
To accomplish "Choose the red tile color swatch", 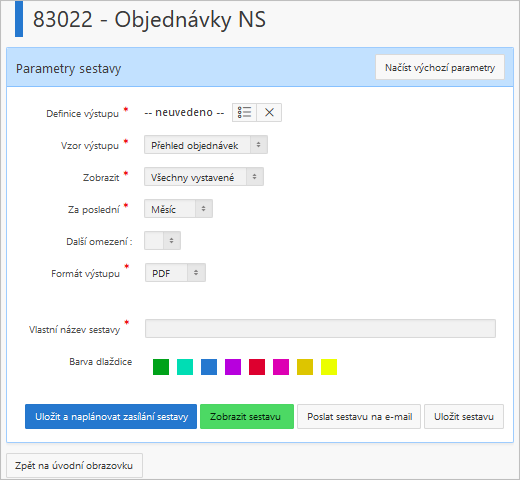I will pos(257,367).
